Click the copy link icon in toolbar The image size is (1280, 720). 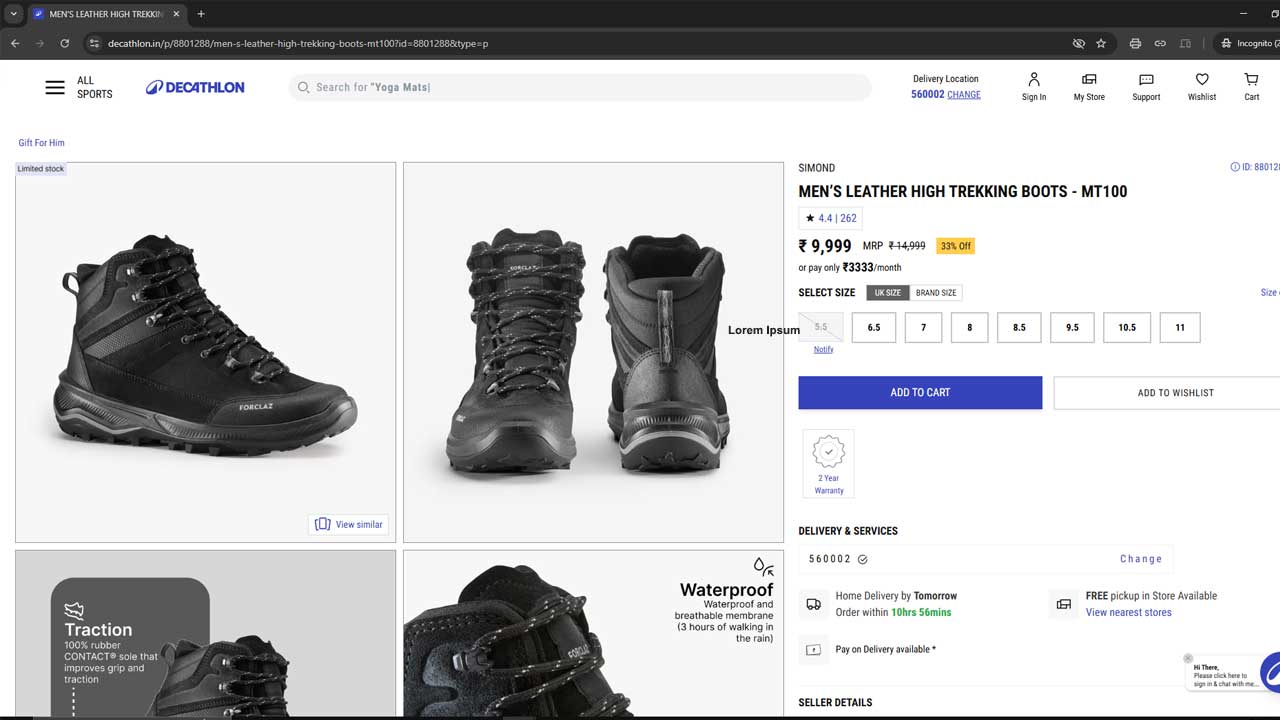1160,43
